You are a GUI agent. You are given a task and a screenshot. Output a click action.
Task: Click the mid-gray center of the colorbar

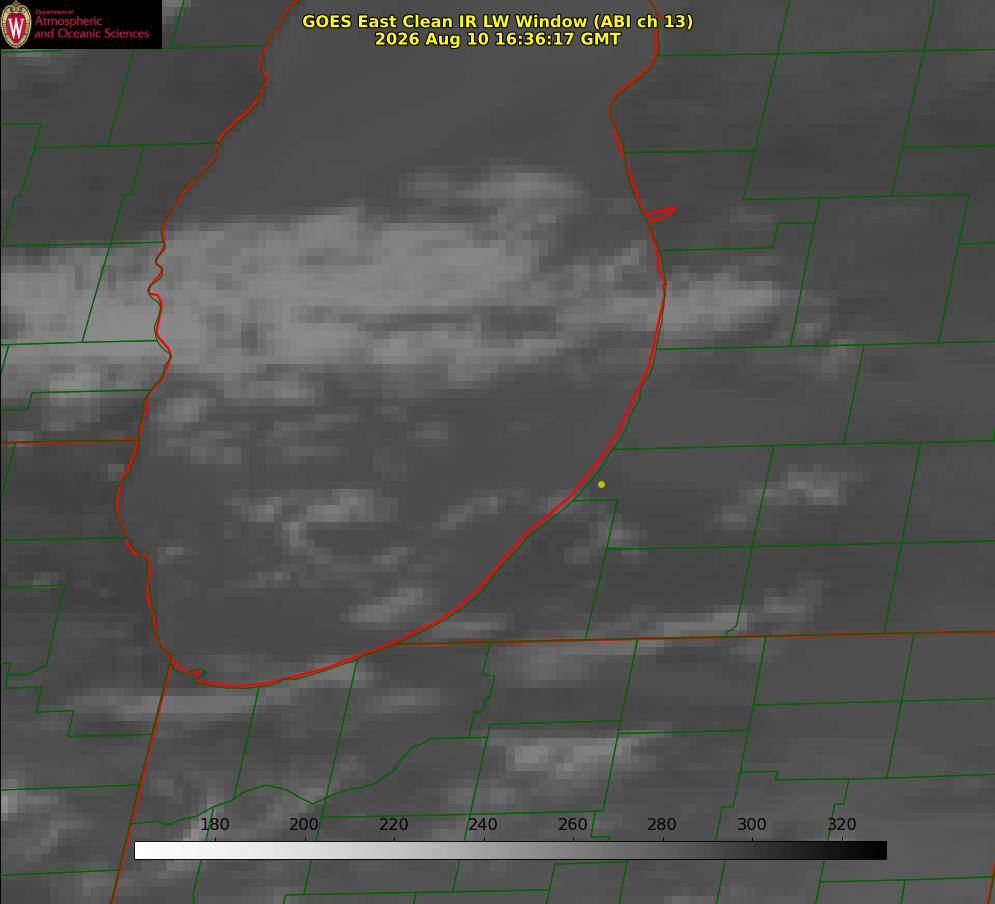point(510,850)
